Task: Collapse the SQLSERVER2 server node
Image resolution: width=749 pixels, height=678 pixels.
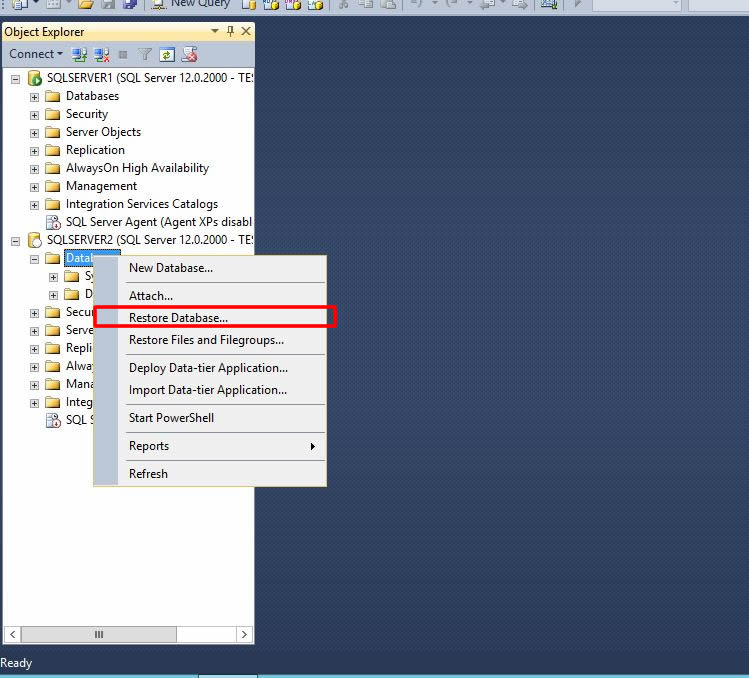Action: [x=16, y=241]
